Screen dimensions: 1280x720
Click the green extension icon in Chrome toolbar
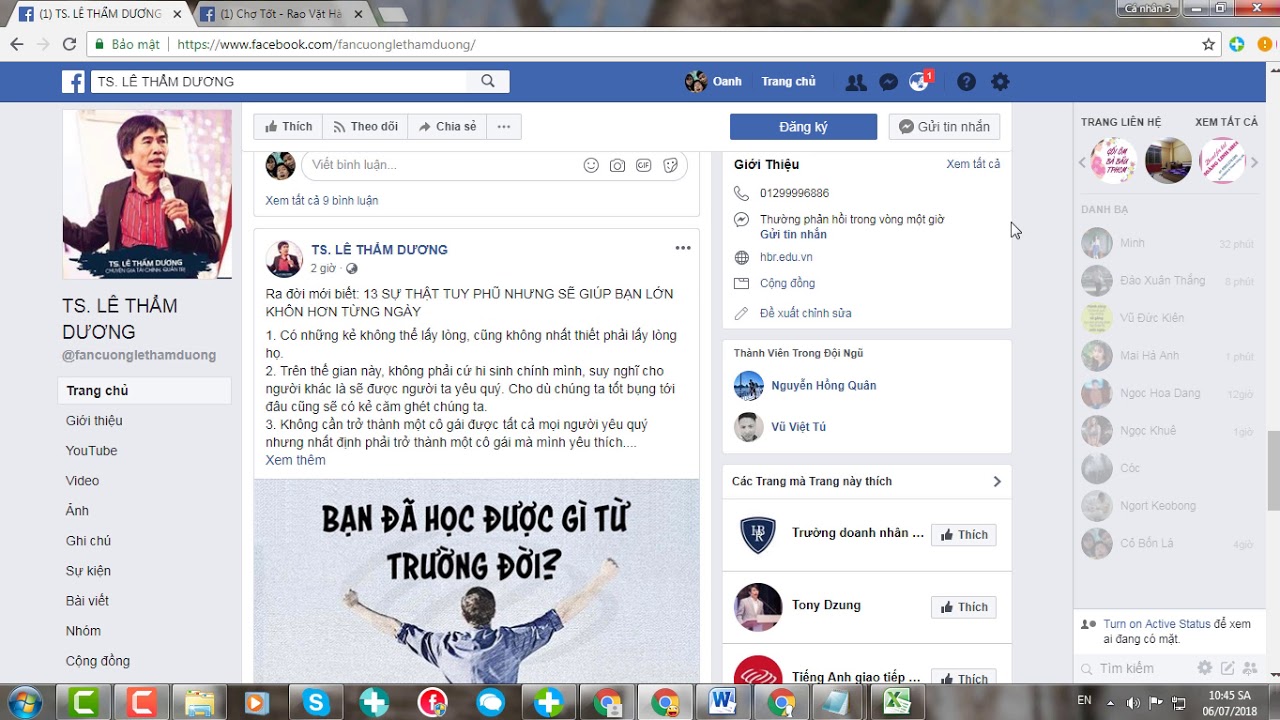click(1237, 44)
